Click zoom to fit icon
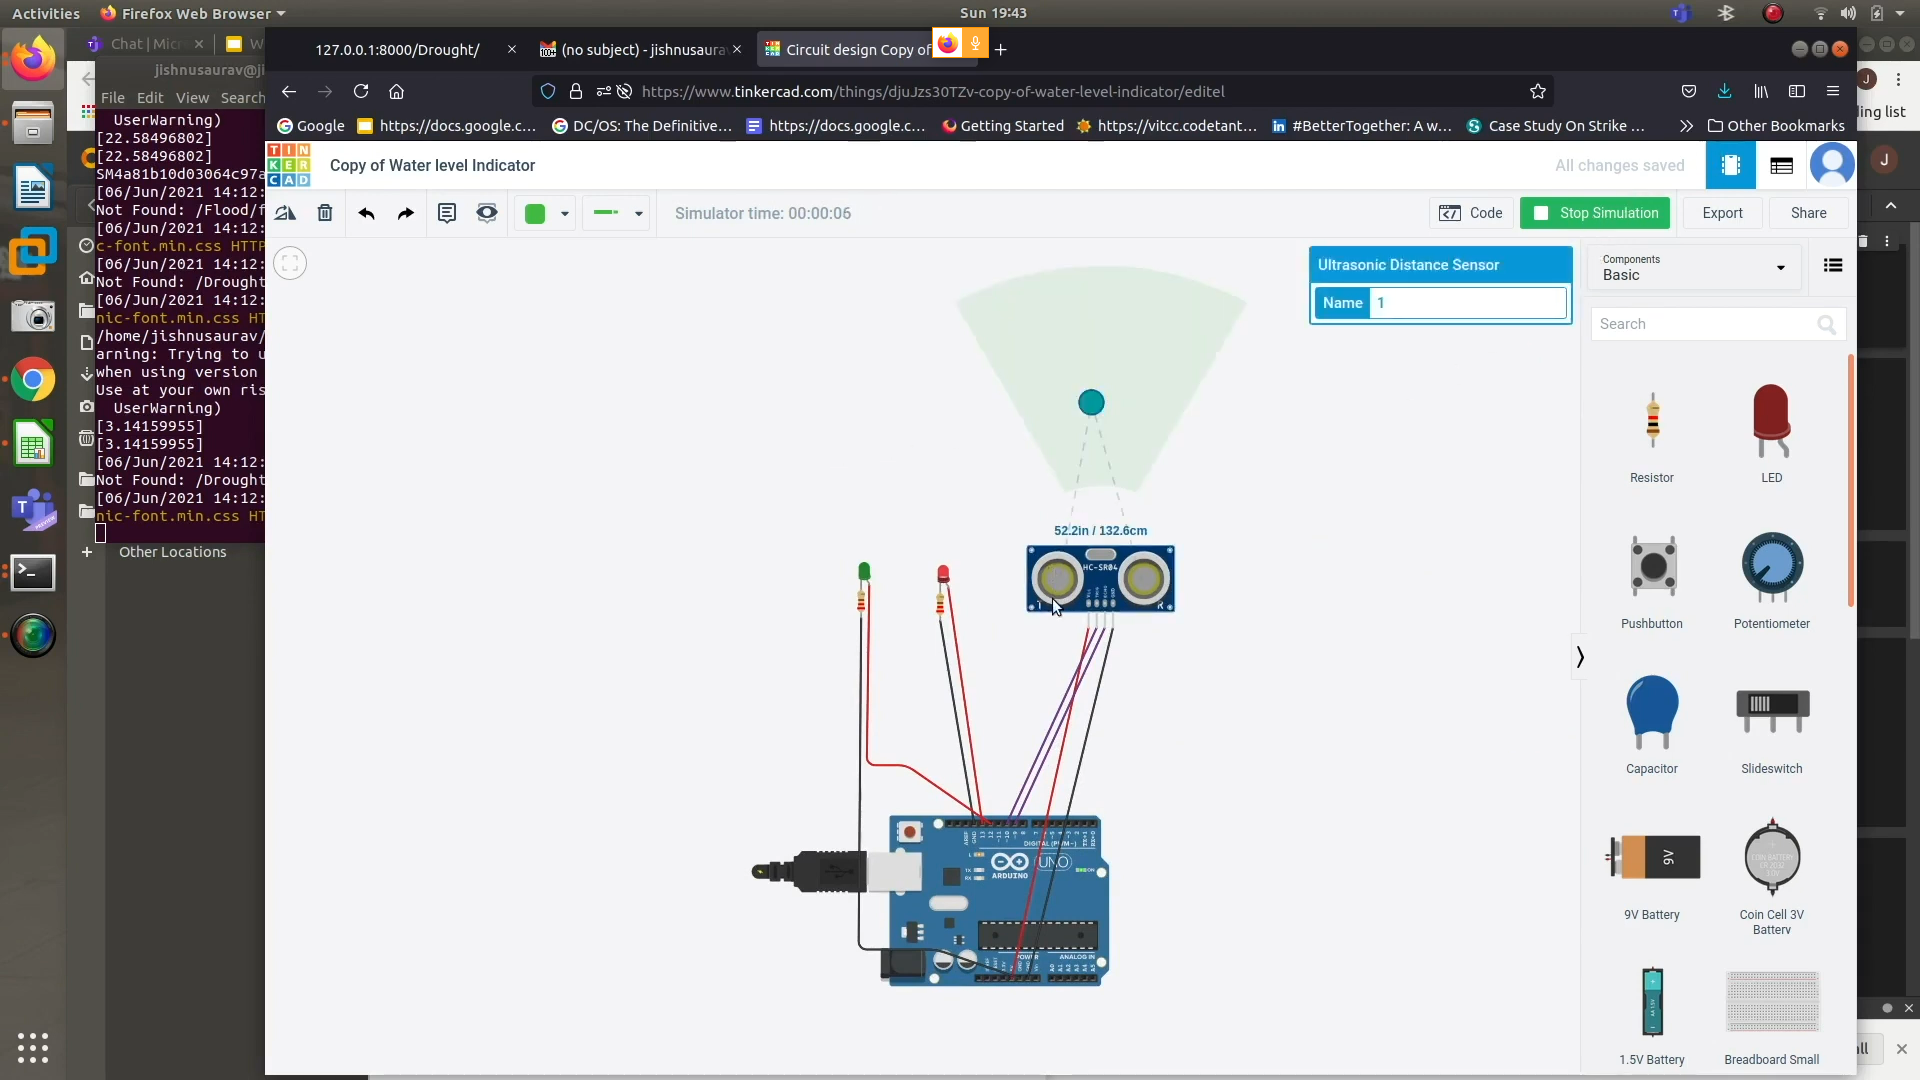This screenshot has width=1920, height=1080. [290, 263]
